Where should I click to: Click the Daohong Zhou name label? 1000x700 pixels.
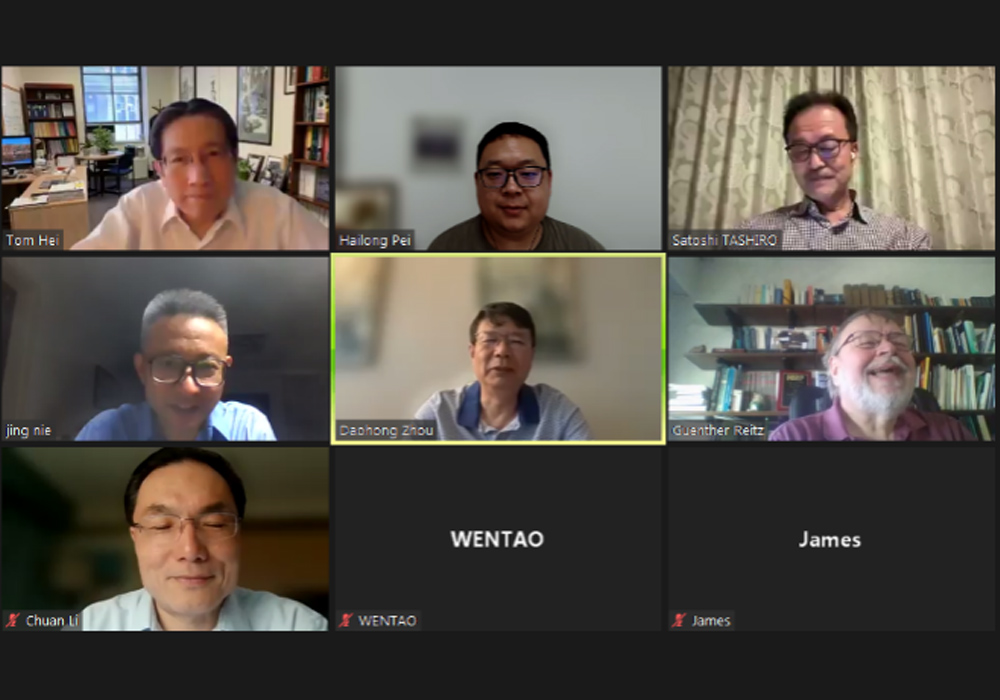pyautogui.click(x=386, y=430)
